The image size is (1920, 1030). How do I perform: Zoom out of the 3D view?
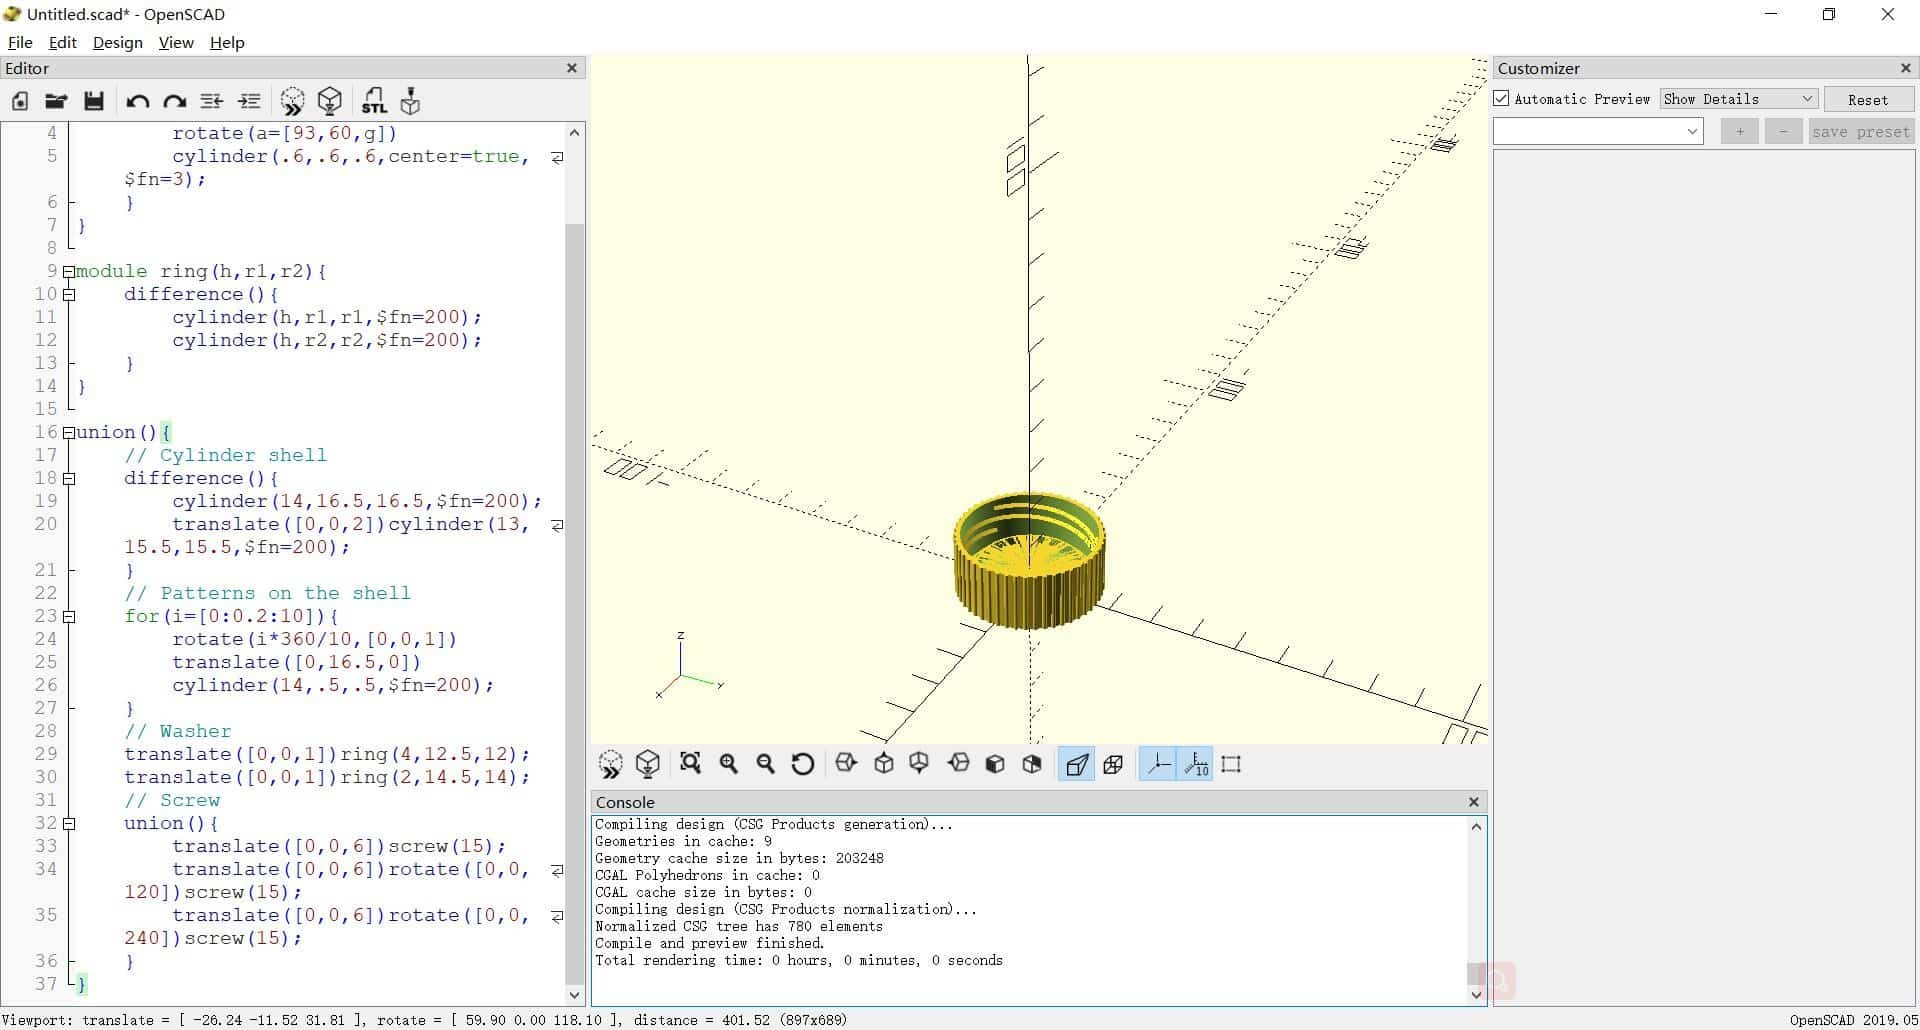[765, 764]
